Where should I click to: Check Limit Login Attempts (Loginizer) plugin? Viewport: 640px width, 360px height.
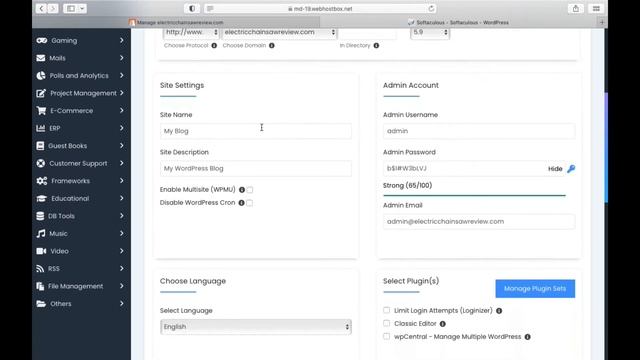click(387, 310)
